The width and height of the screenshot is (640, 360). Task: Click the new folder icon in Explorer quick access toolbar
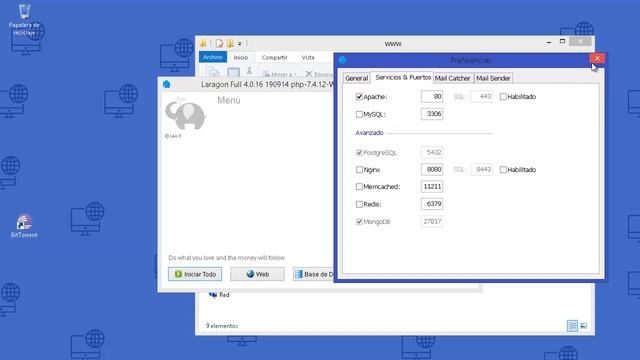click(x=230, y=43)
